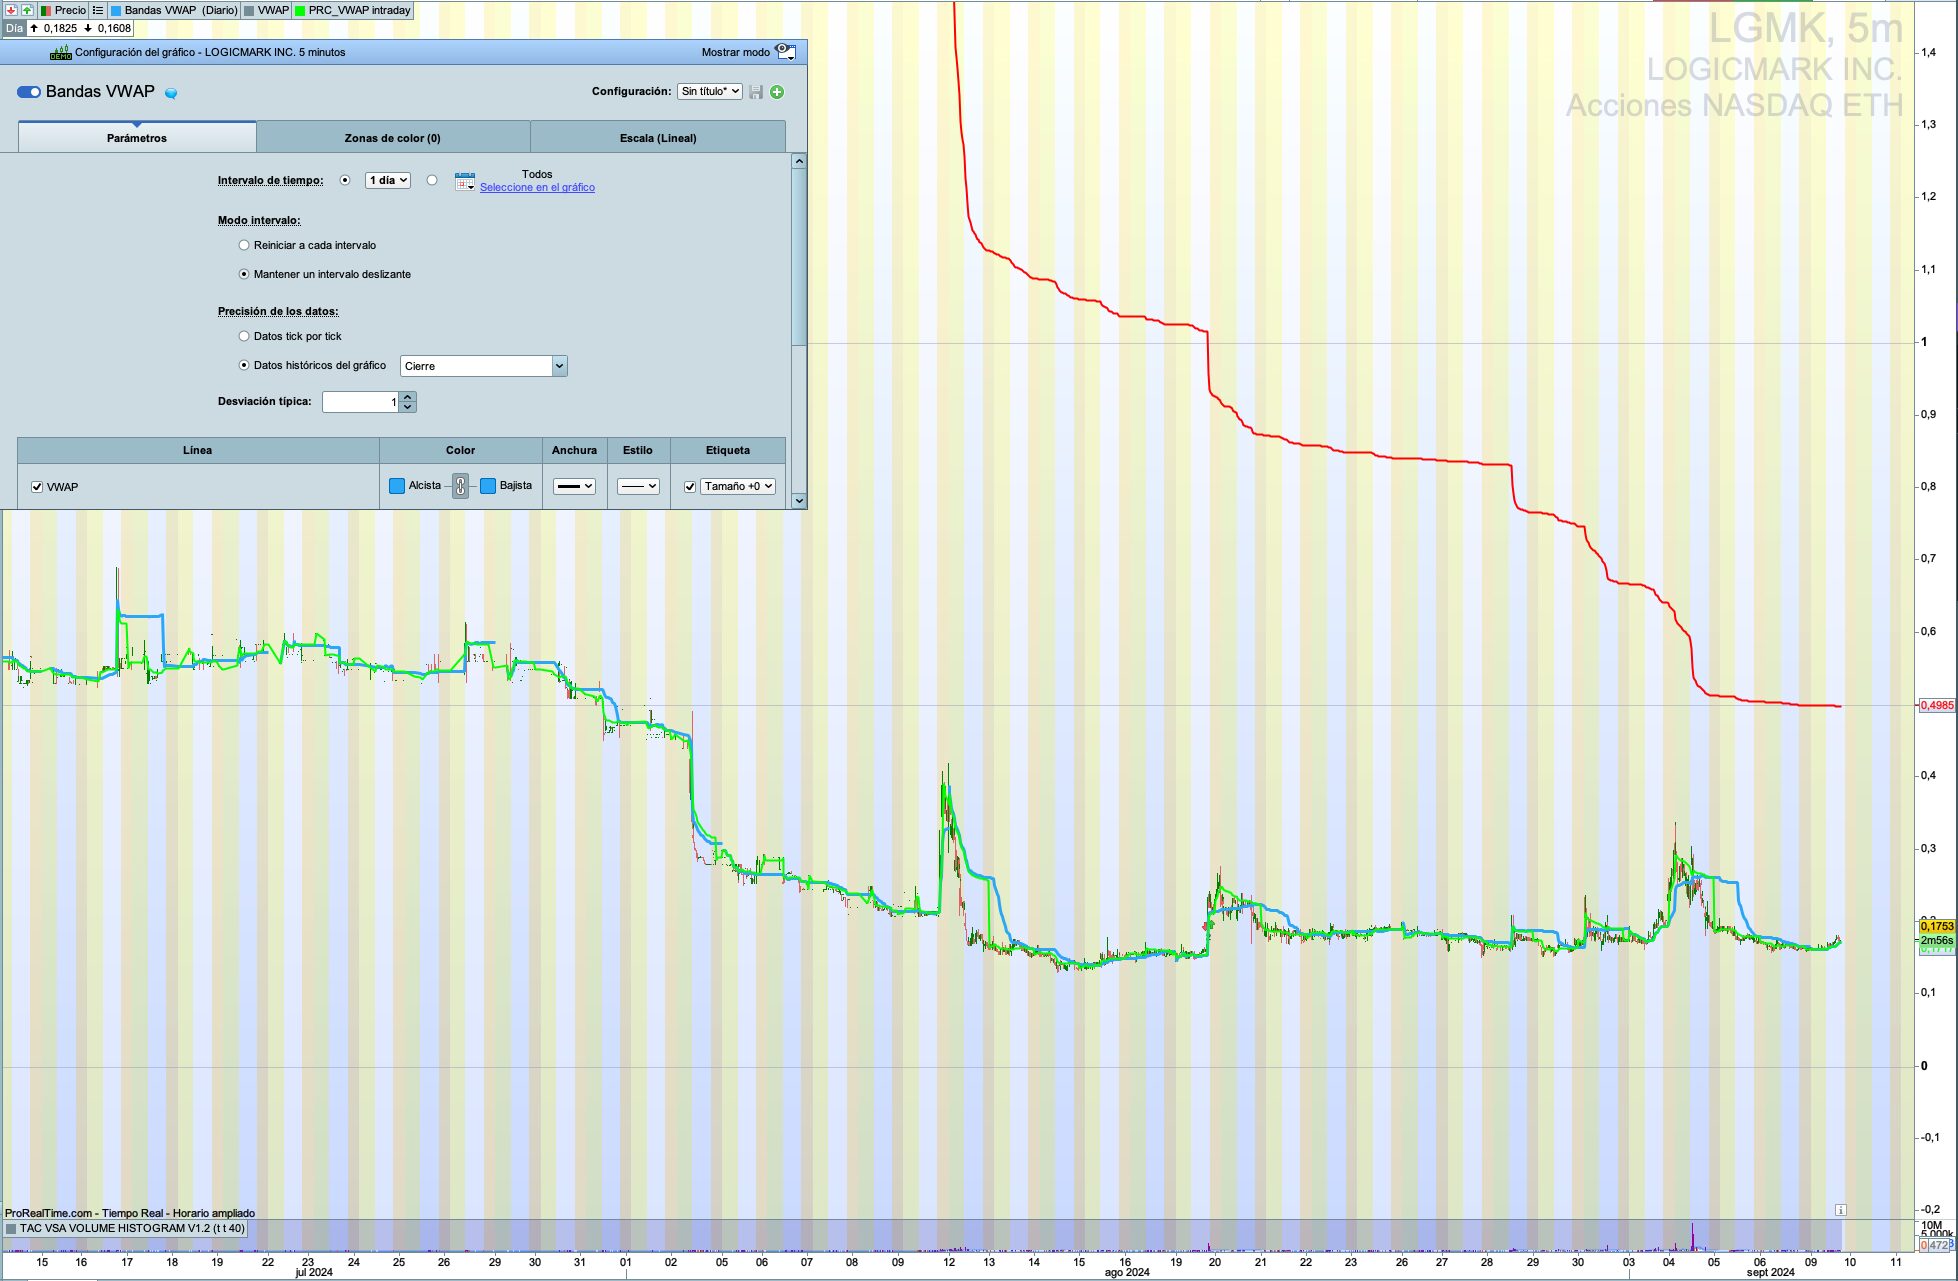Open the indicator list icon next to Precio

[x=97, y=10]
